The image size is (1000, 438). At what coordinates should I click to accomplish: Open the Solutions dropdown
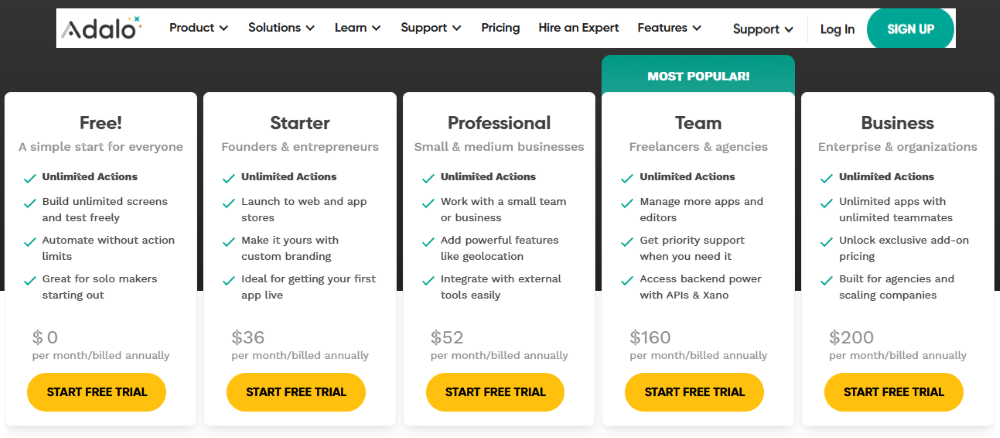tap(281, 28)
